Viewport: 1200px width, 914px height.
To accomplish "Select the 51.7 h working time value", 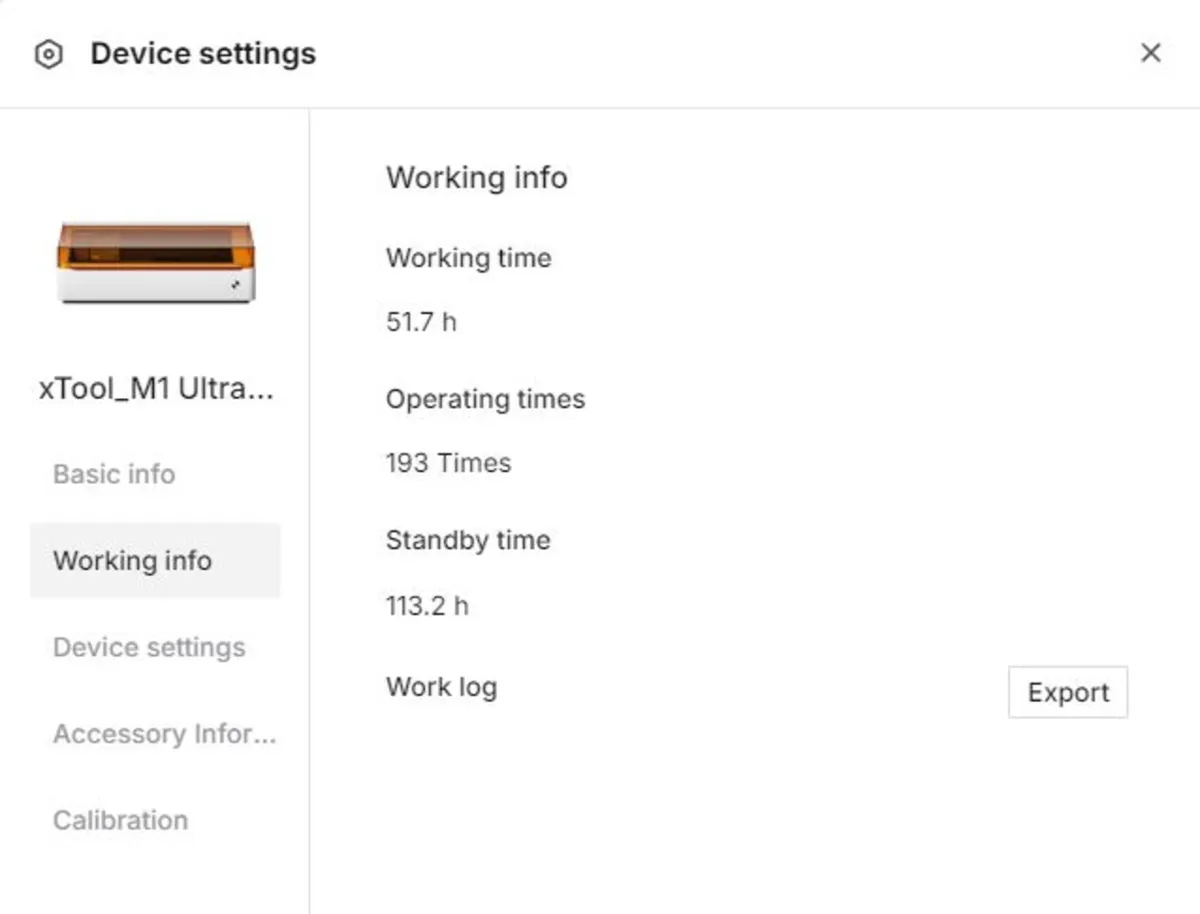I will 421,322.
